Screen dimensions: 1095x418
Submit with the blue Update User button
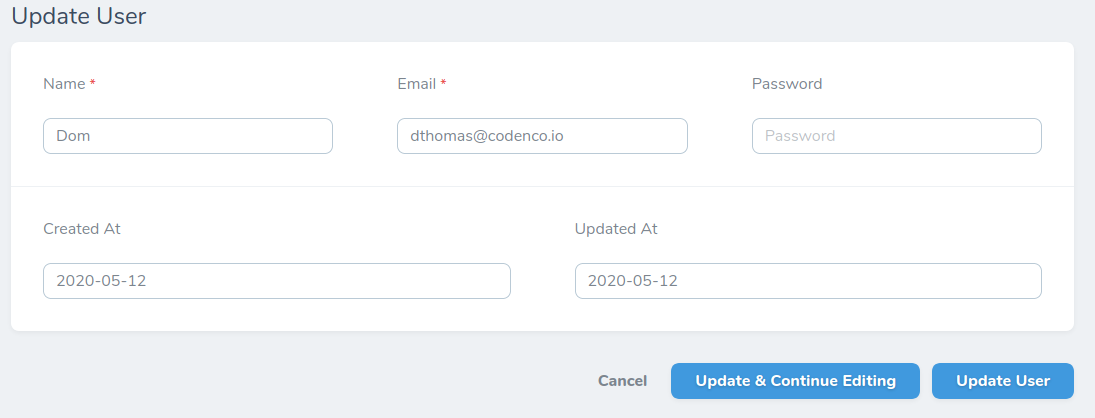tap(1002, 381)
